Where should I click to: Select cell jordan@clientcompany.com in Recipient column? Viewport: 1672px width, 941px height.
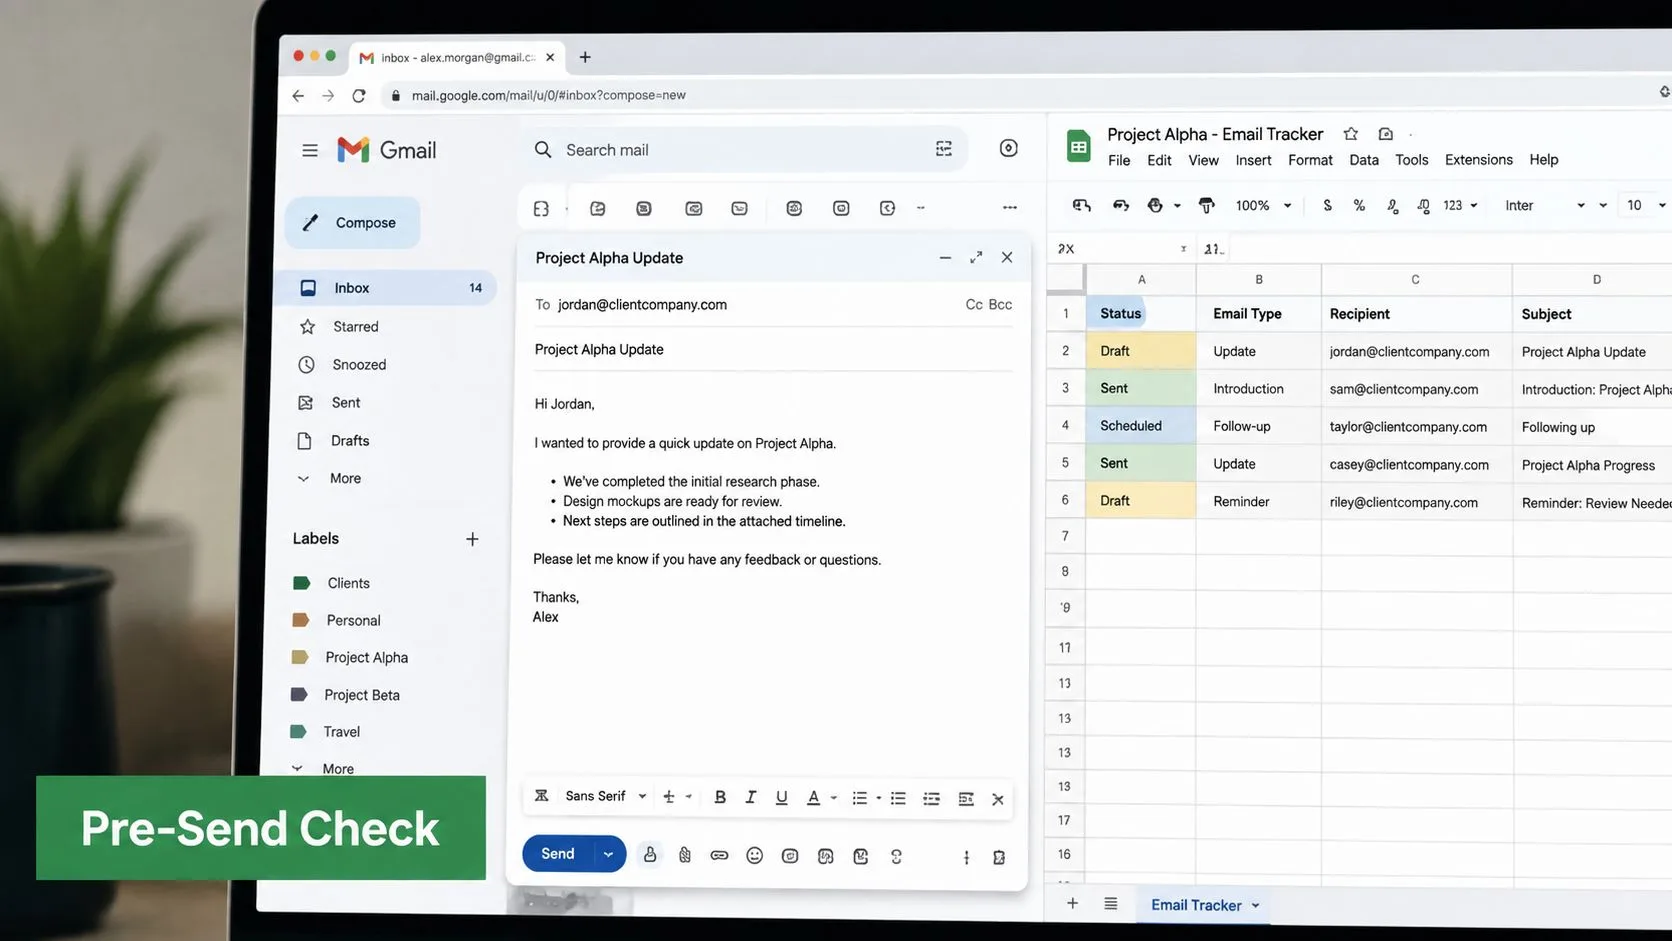coord(1416,351)
